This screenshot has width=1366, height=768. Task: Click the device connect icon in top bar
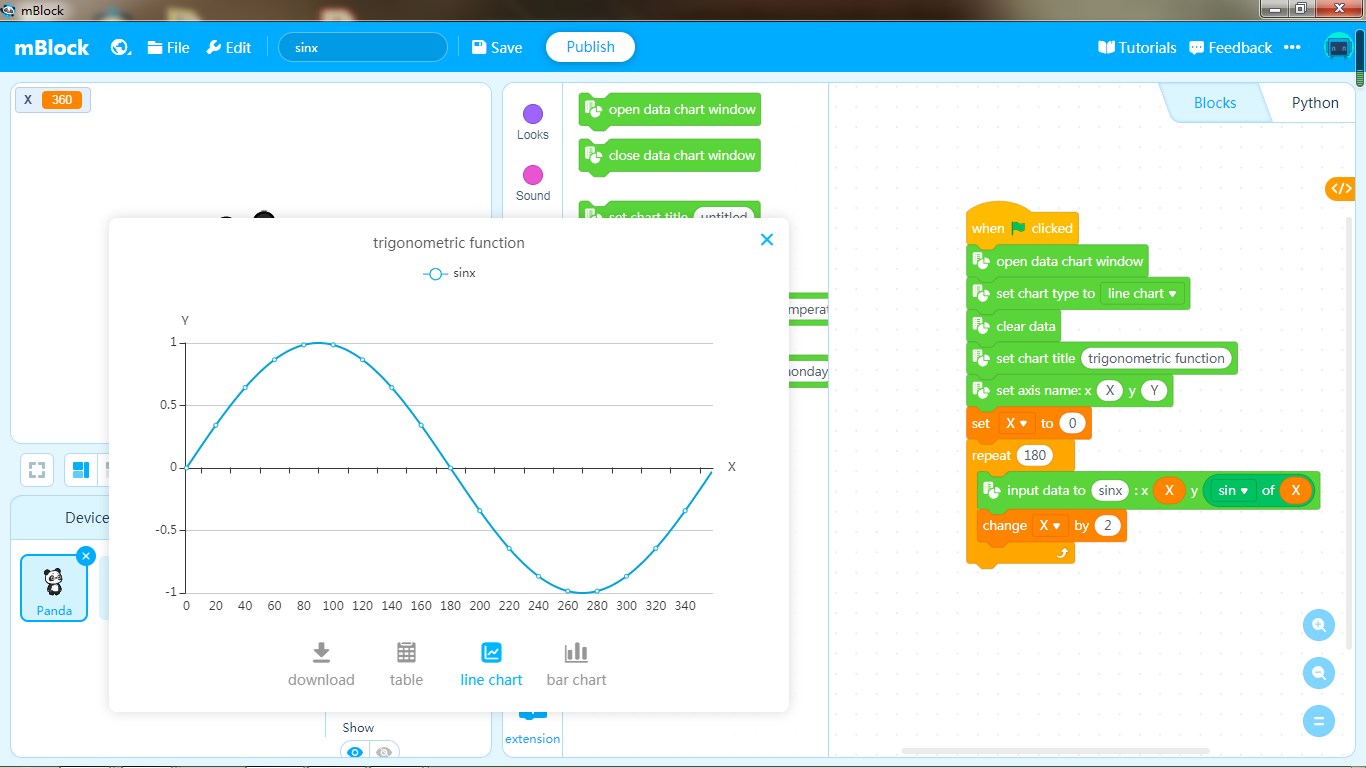[1338, 46]
